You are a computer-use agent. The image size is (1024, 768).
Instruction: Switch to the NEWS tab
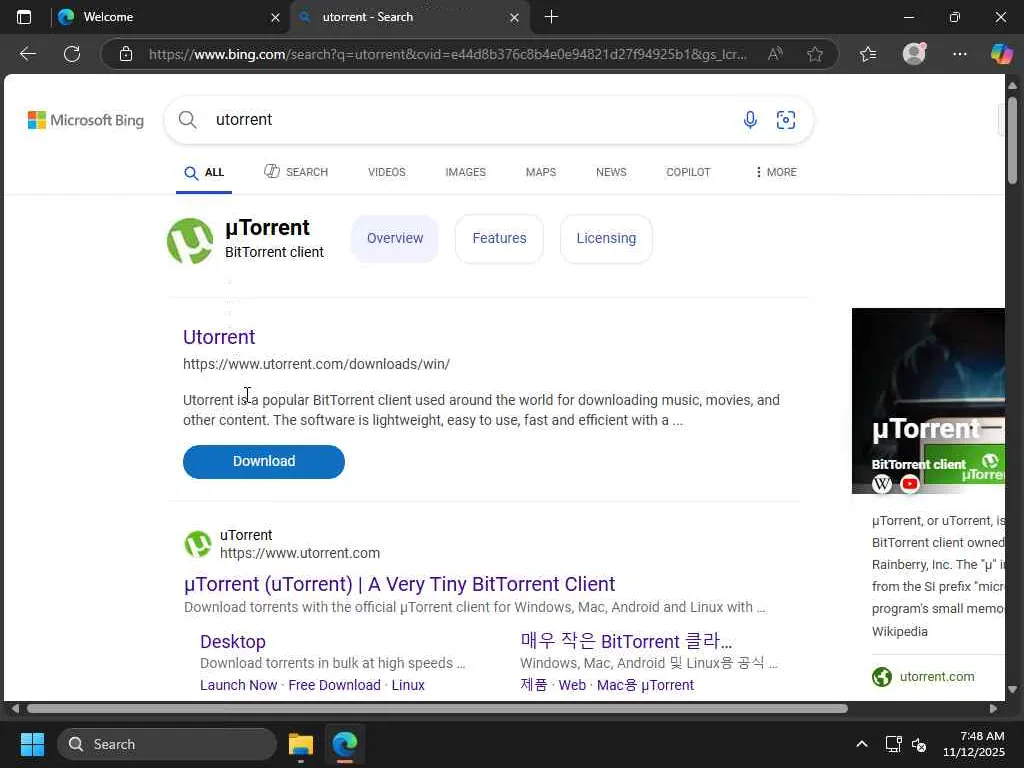tap(611, 172)
